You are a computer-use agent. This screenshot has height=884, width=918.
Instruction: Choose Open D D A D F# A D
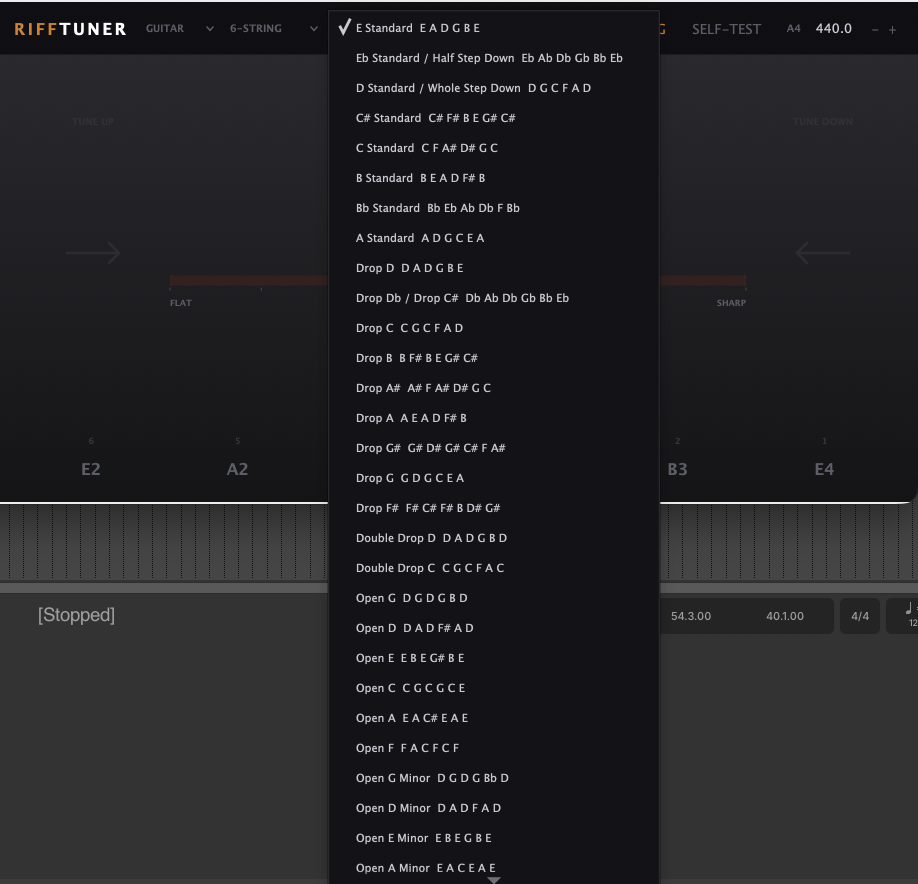[x=494, y=628]
